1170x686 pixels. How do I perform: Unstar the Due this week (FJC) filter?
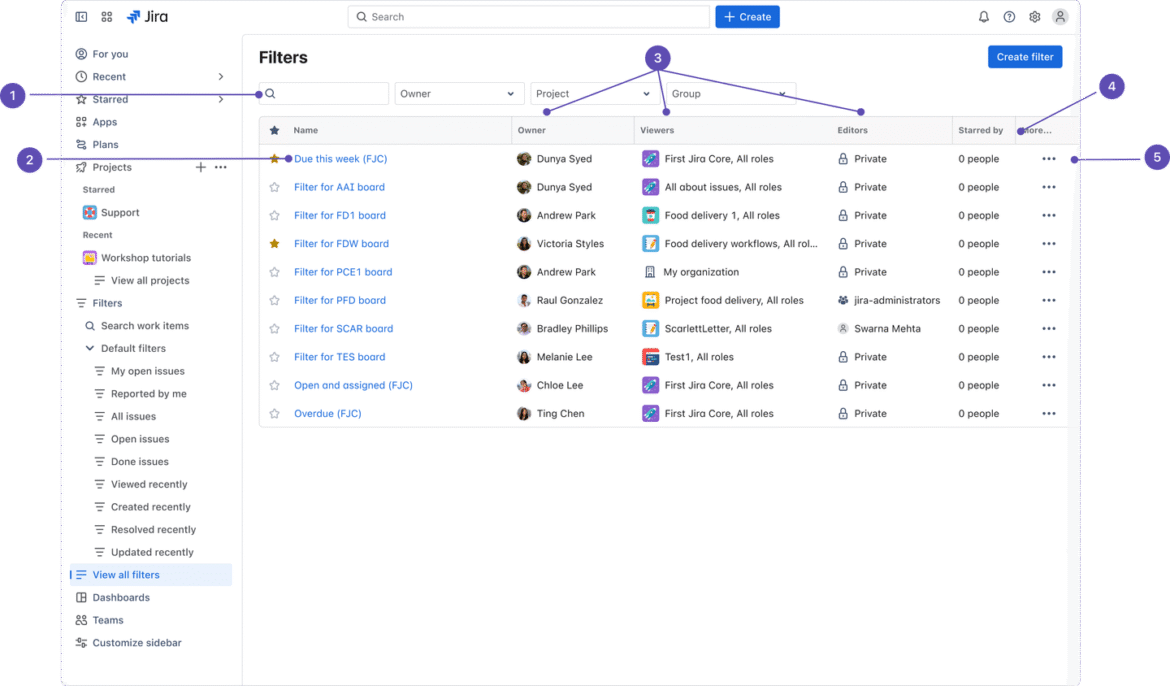274,159
